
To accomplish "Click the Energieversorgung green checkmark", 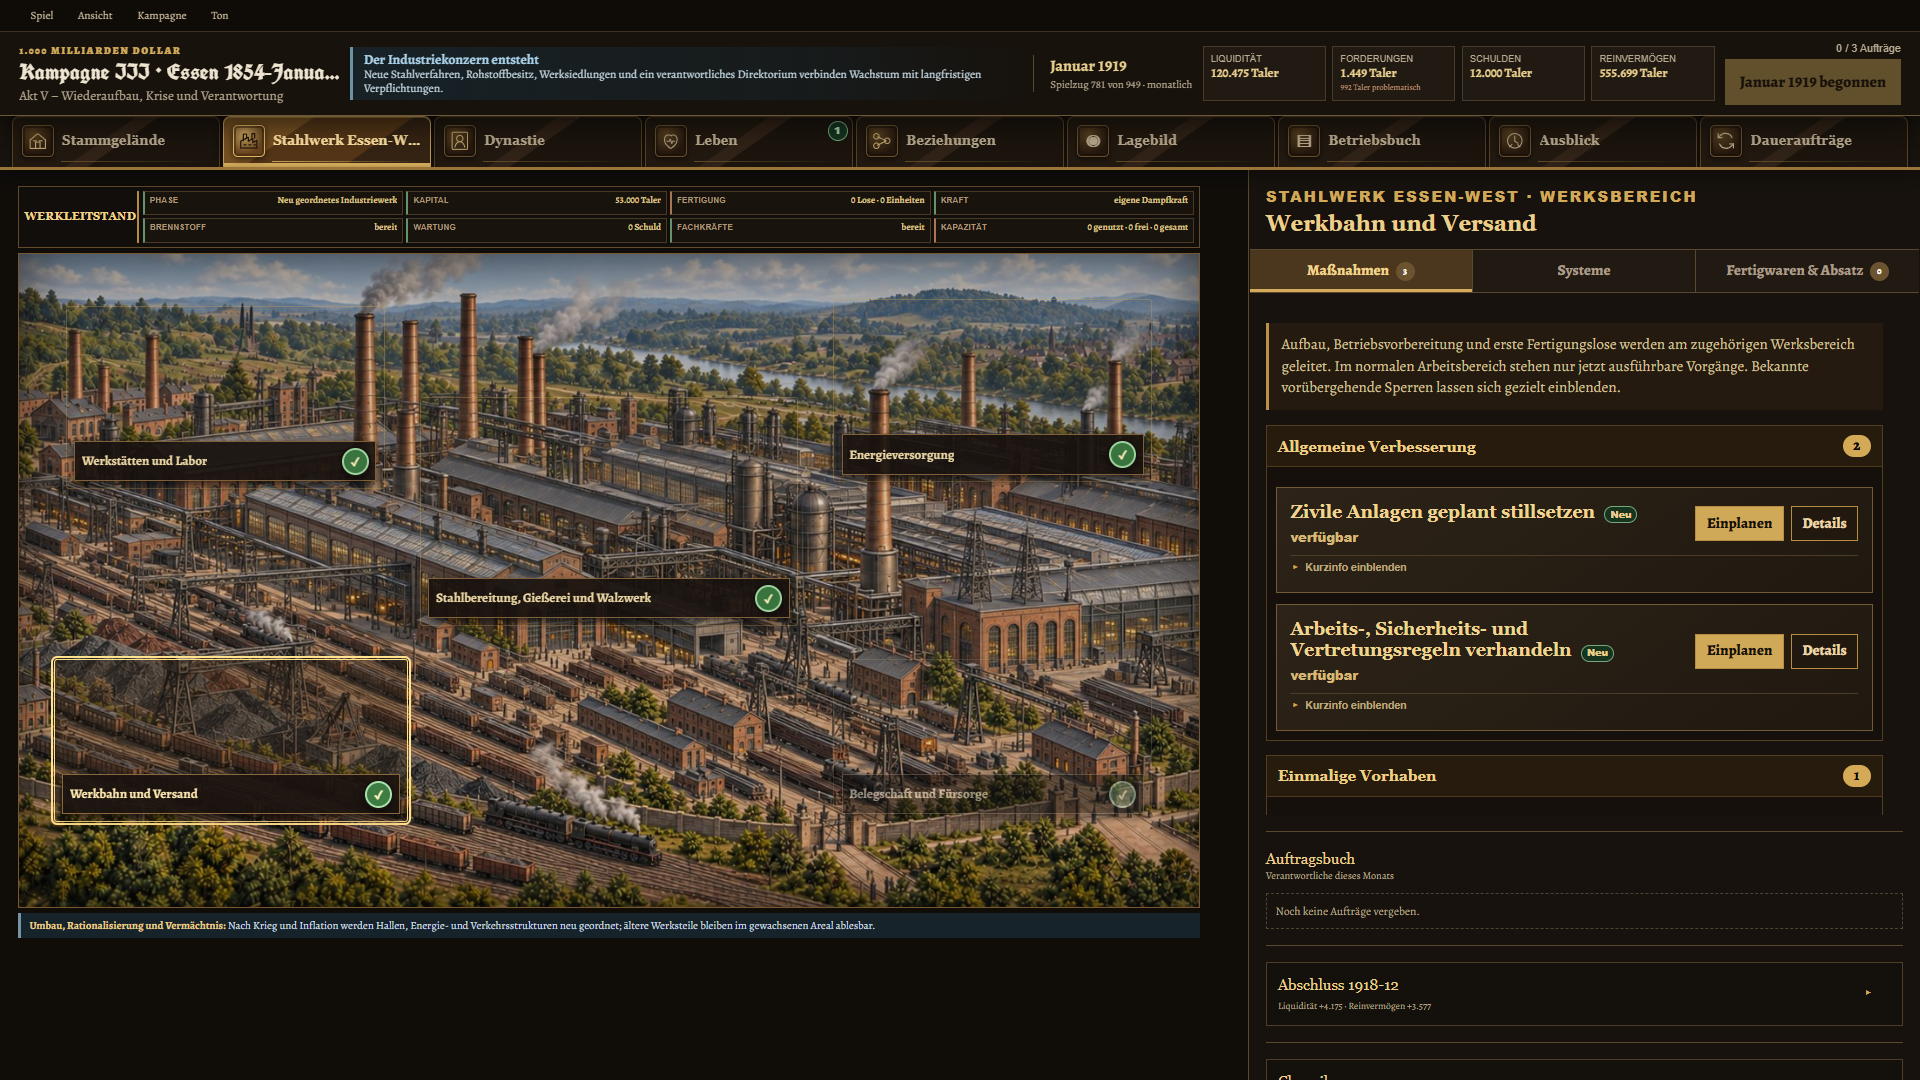I will click(1122, 455).
